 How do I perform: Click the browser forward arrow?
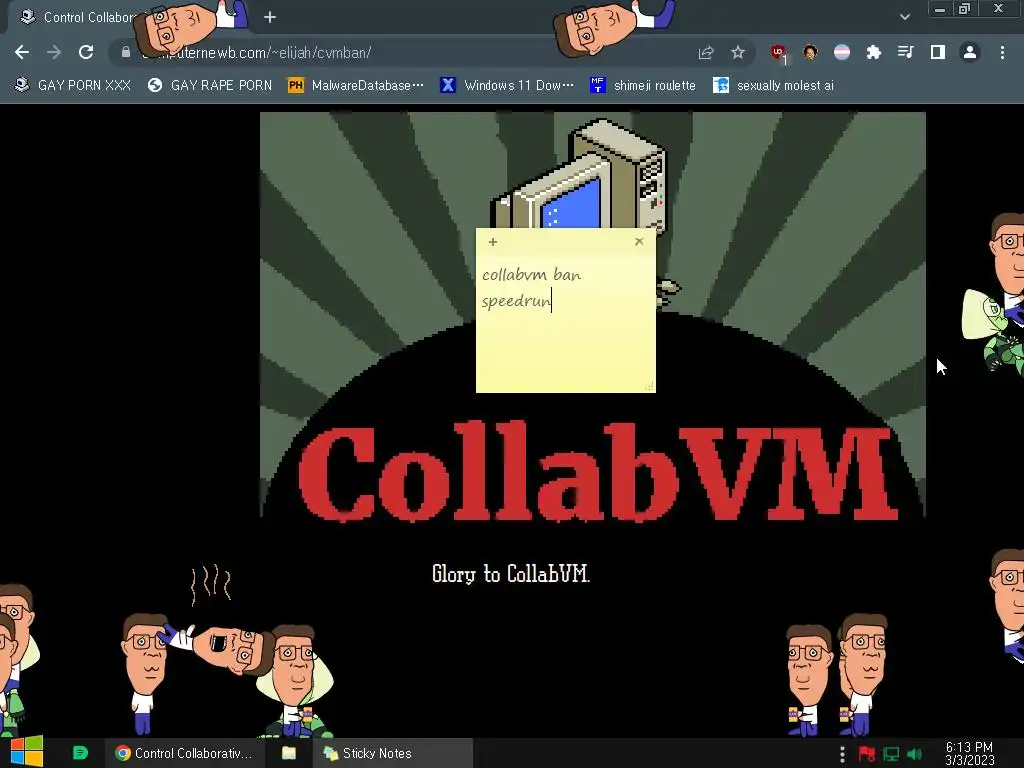coord(54,52)
